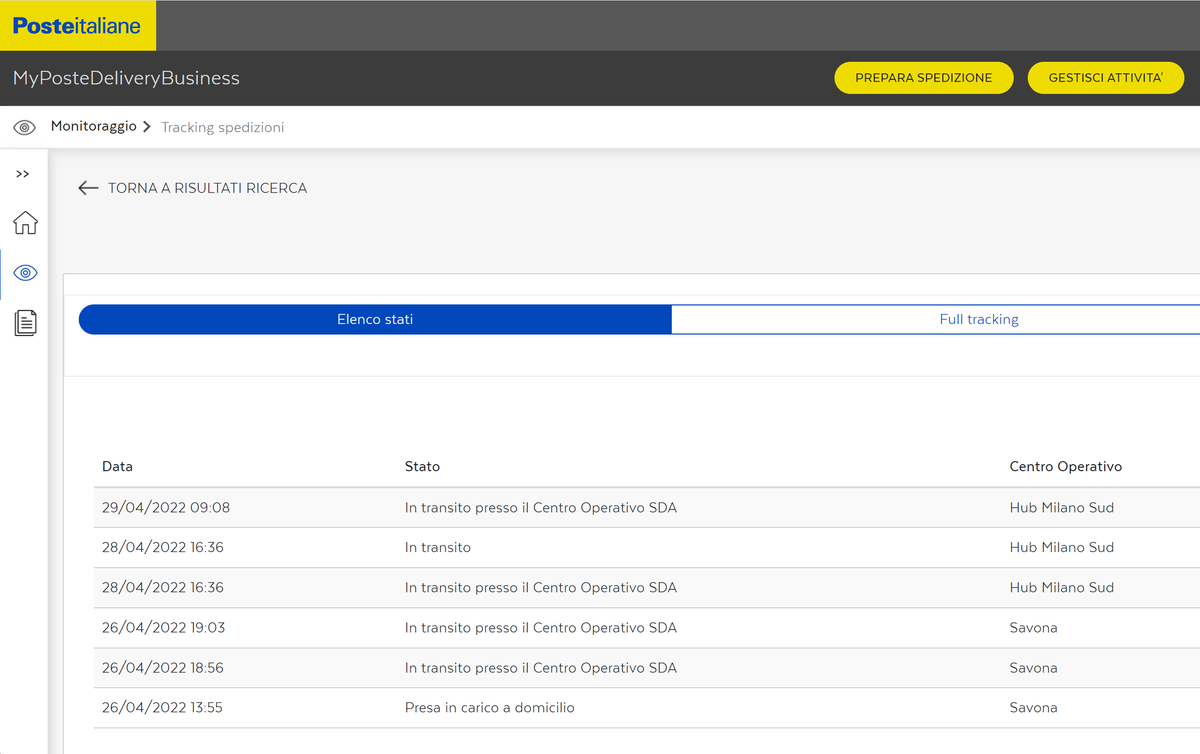Select the eye Monitoraggio icon in the sidebar
Viewport: 1200px width, 754px height.
(25, 273)
